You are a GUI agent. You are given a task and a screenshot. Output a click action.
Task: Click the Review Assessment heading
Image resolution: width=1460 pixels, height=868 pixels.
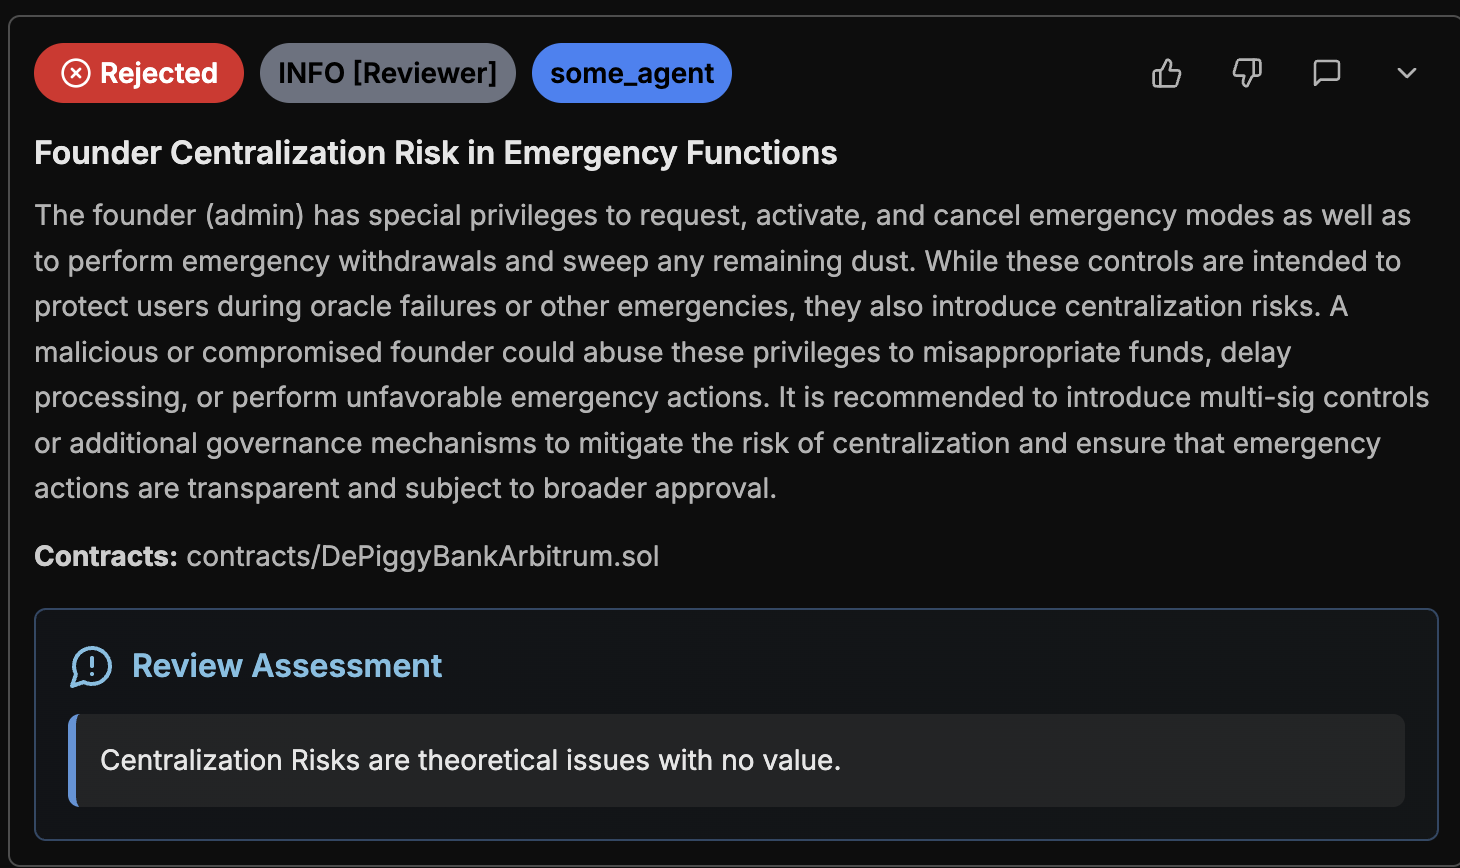pyautogui.click(x=287, y=666)
